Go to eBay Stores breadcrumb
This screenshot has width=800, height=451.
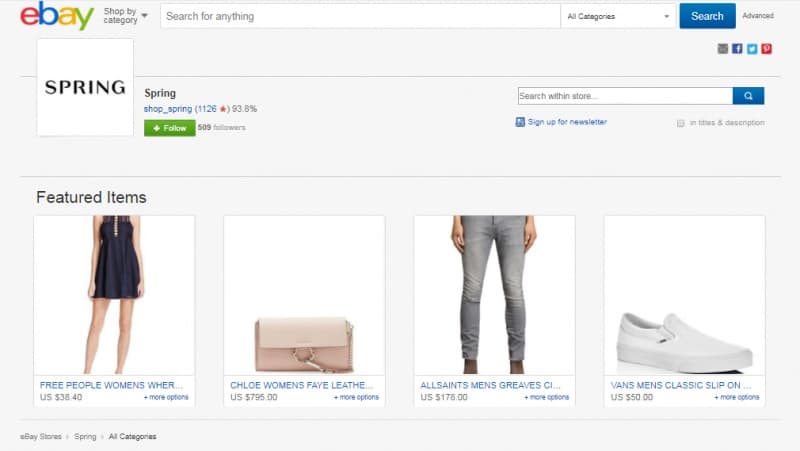(x=41, y=437)
